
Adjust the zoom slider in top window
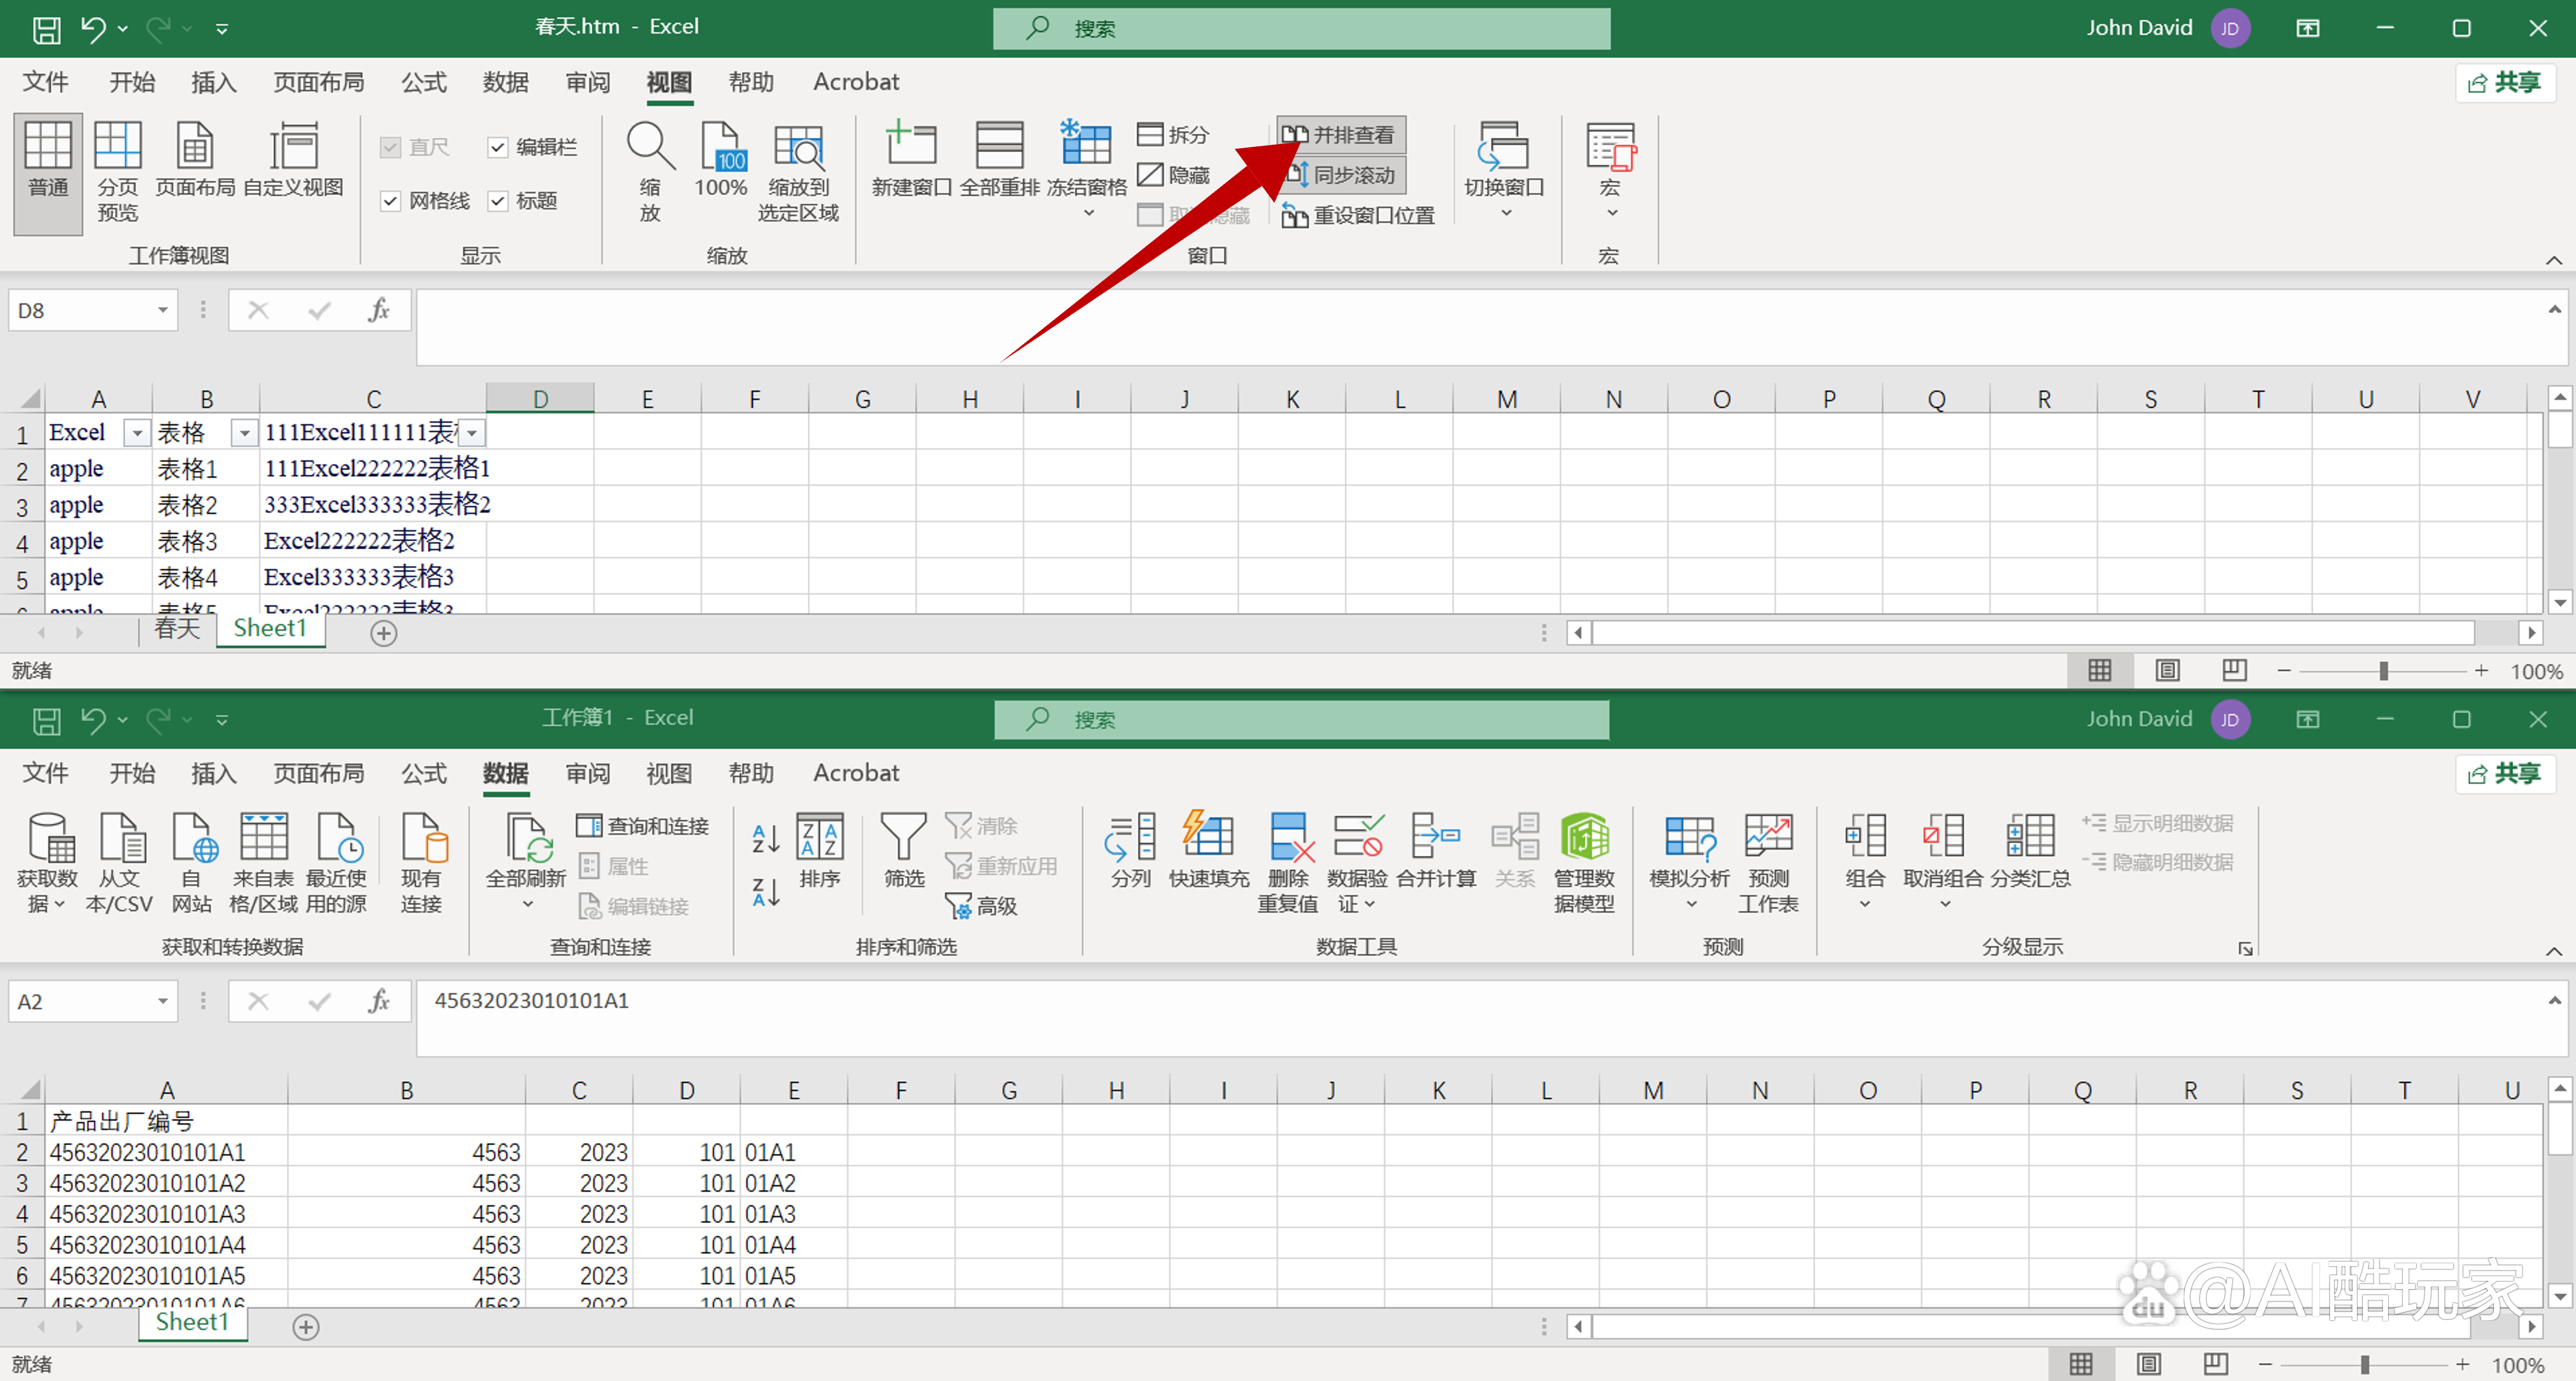pos(2384,671)
